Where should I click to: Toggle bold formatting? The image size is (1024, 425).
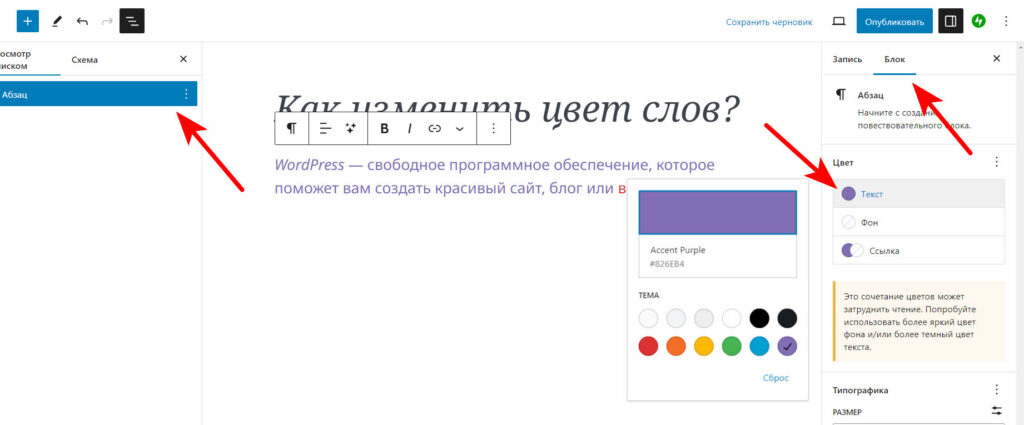point(384,129)
